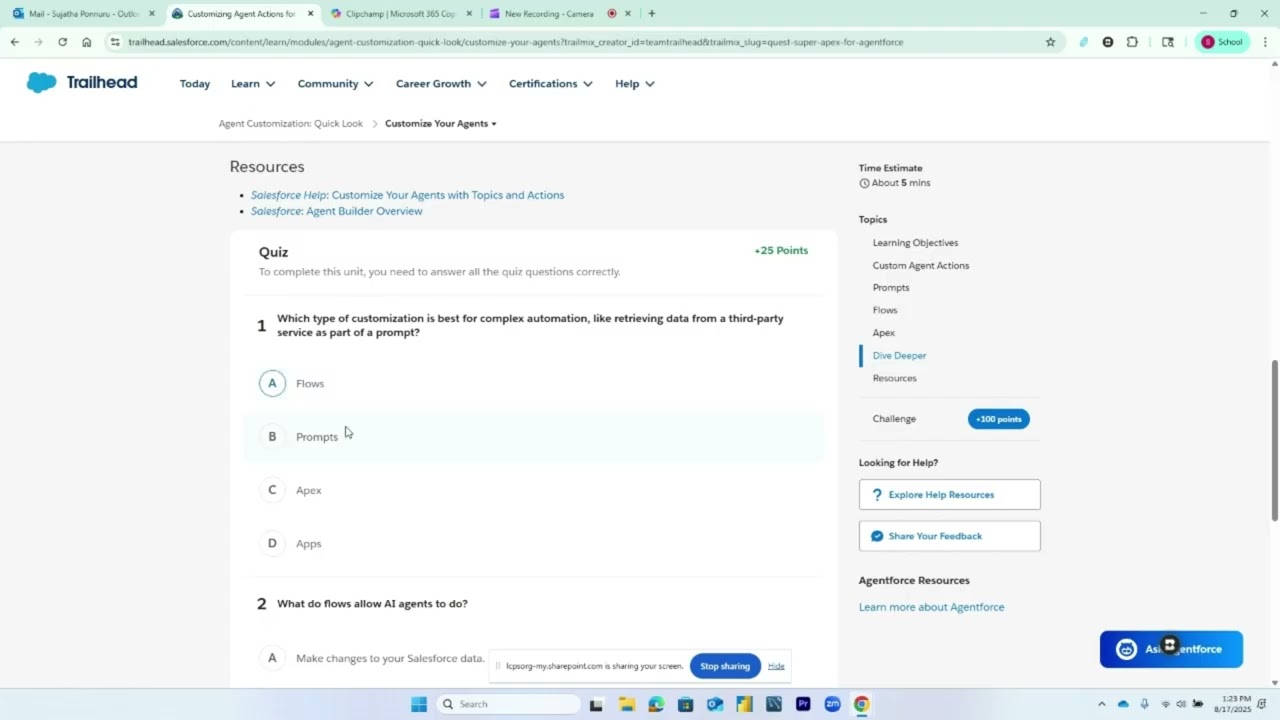Click the page vertical scrollbar
1280x720 pixels.
click(x=1275, y=440)
